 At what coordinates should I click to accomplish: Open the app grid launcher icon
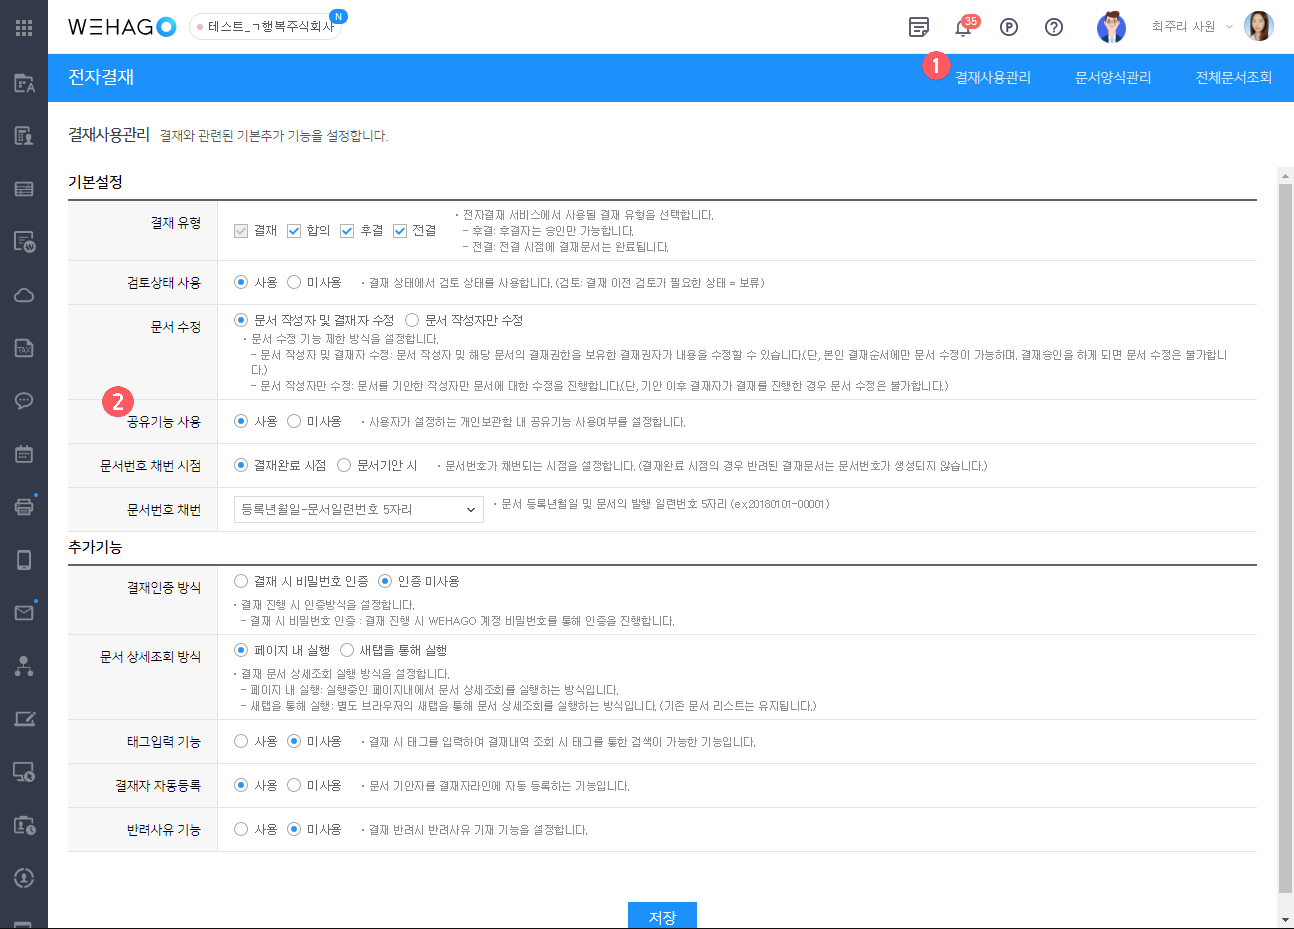24,27
